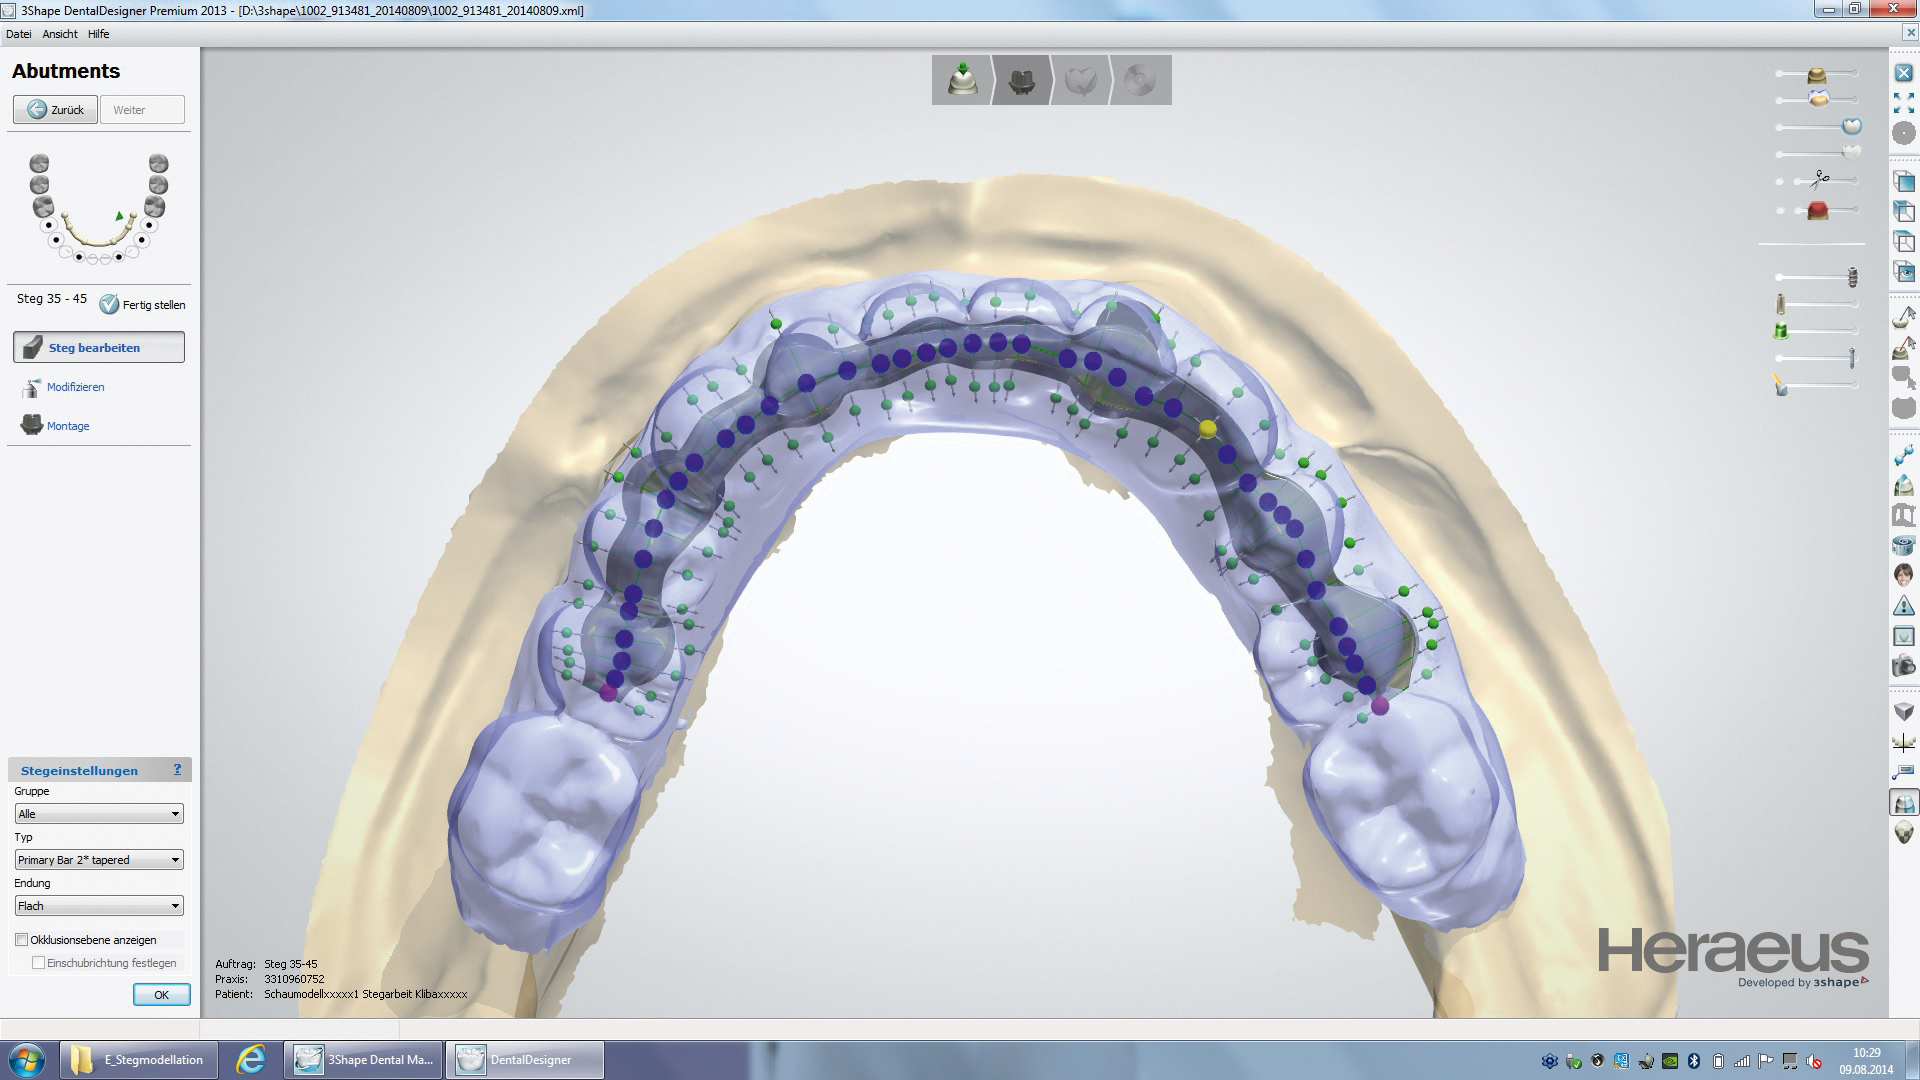Open the Gruppe dropdown showing Alle

[x=99, y=814]
